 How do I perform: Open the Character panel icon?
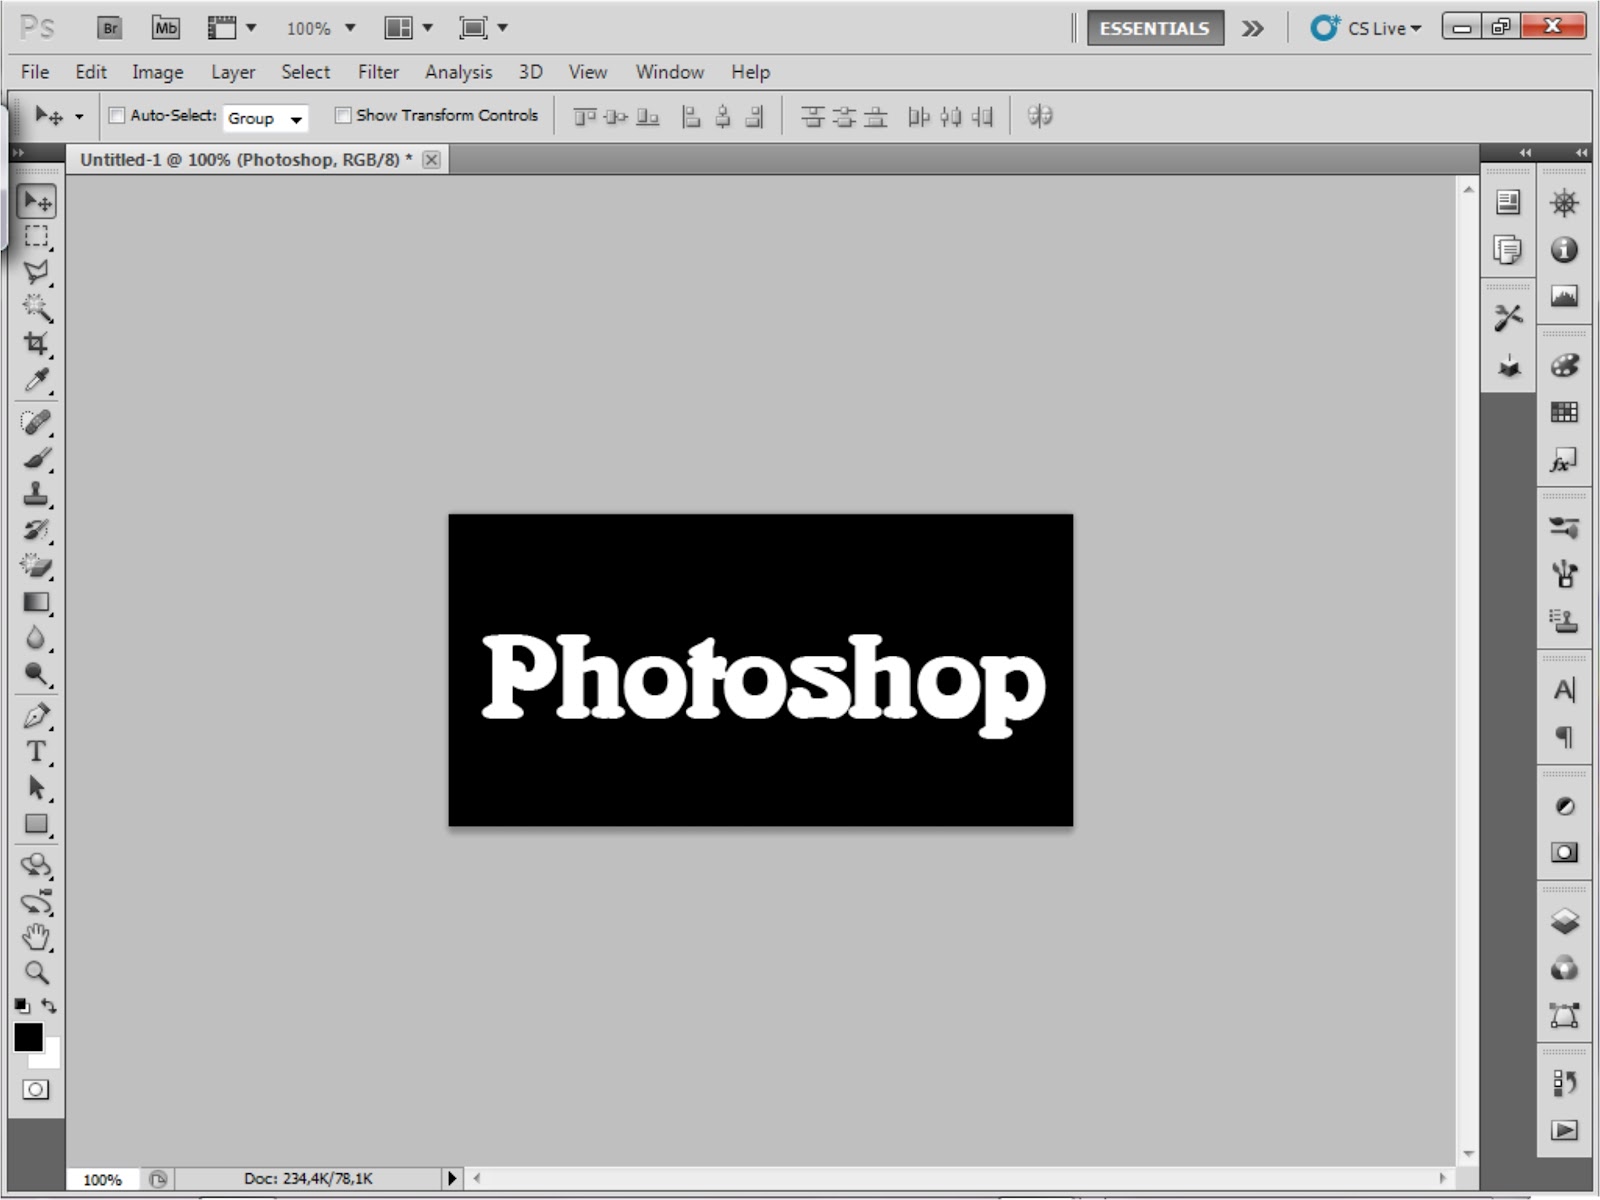[x=1565, y=690]
